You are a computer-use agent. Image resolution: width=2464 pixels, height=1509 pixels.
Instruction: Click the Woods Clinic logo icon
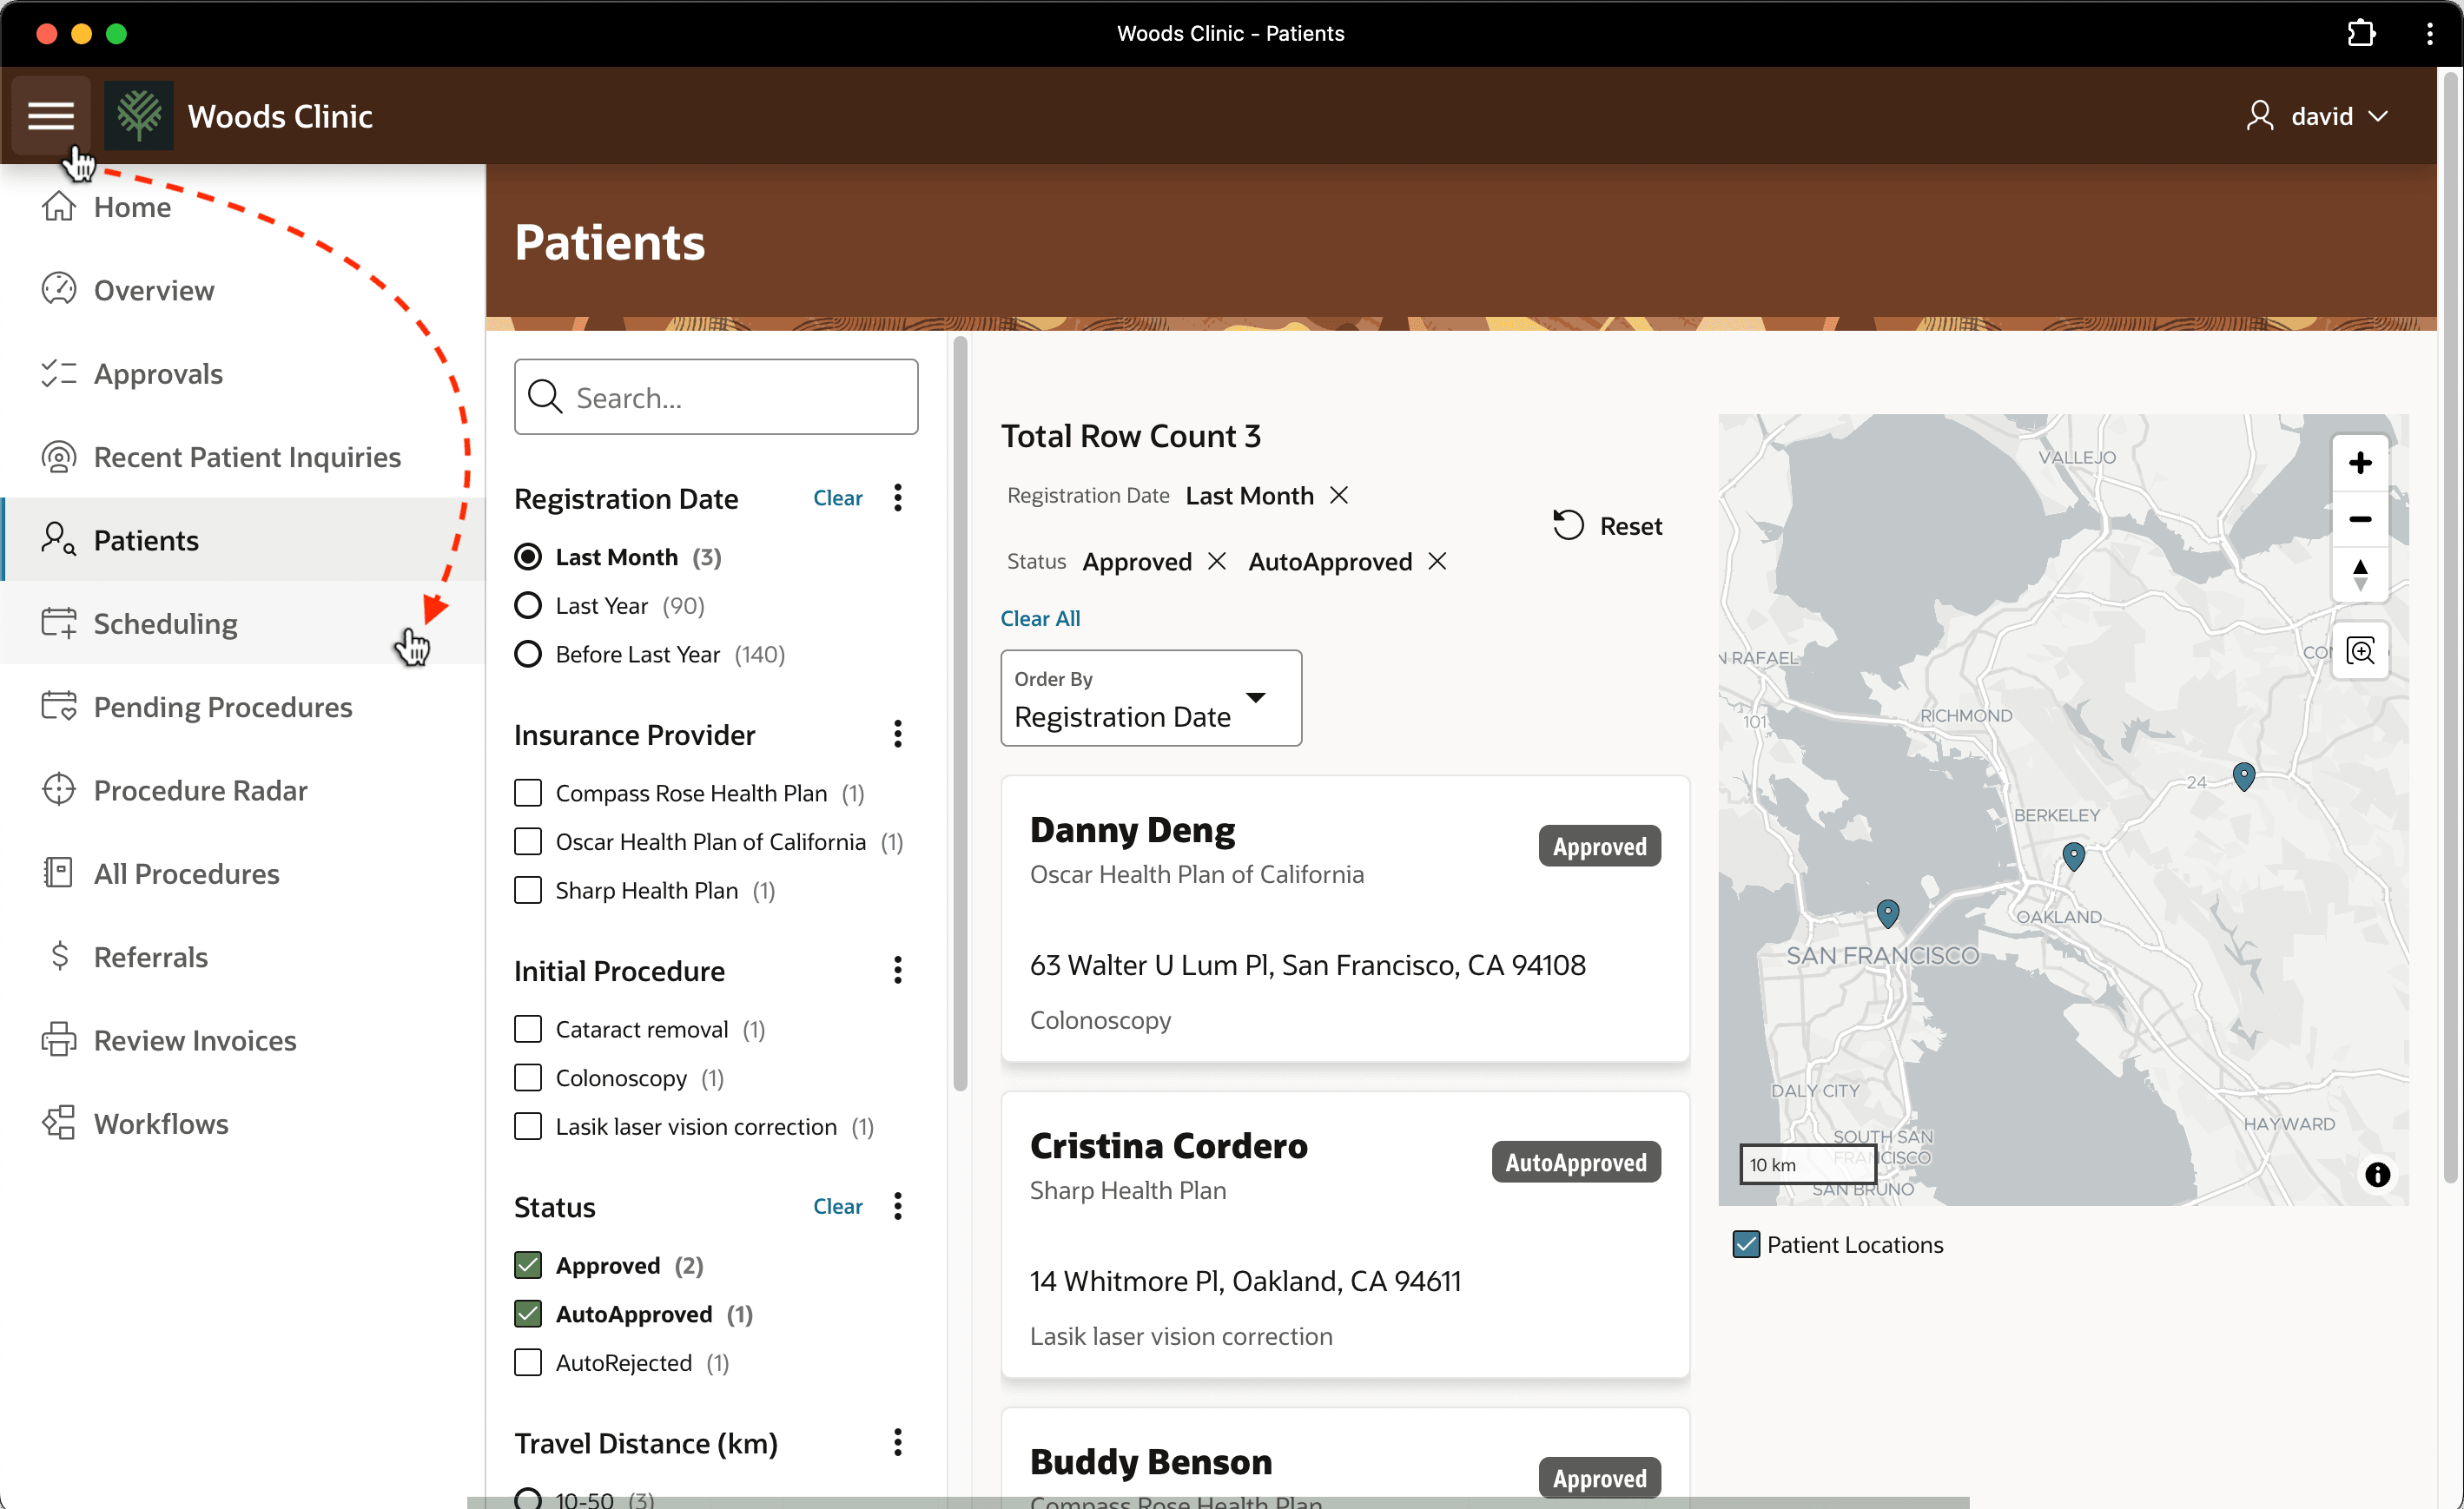pos(138,116)
